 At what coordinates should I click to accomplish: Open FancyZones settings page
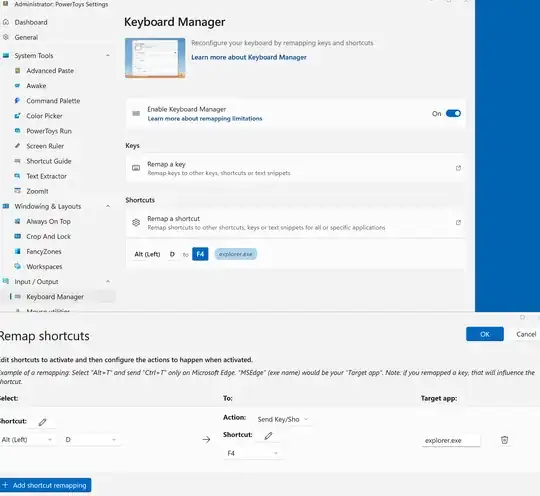pos(44,252)
